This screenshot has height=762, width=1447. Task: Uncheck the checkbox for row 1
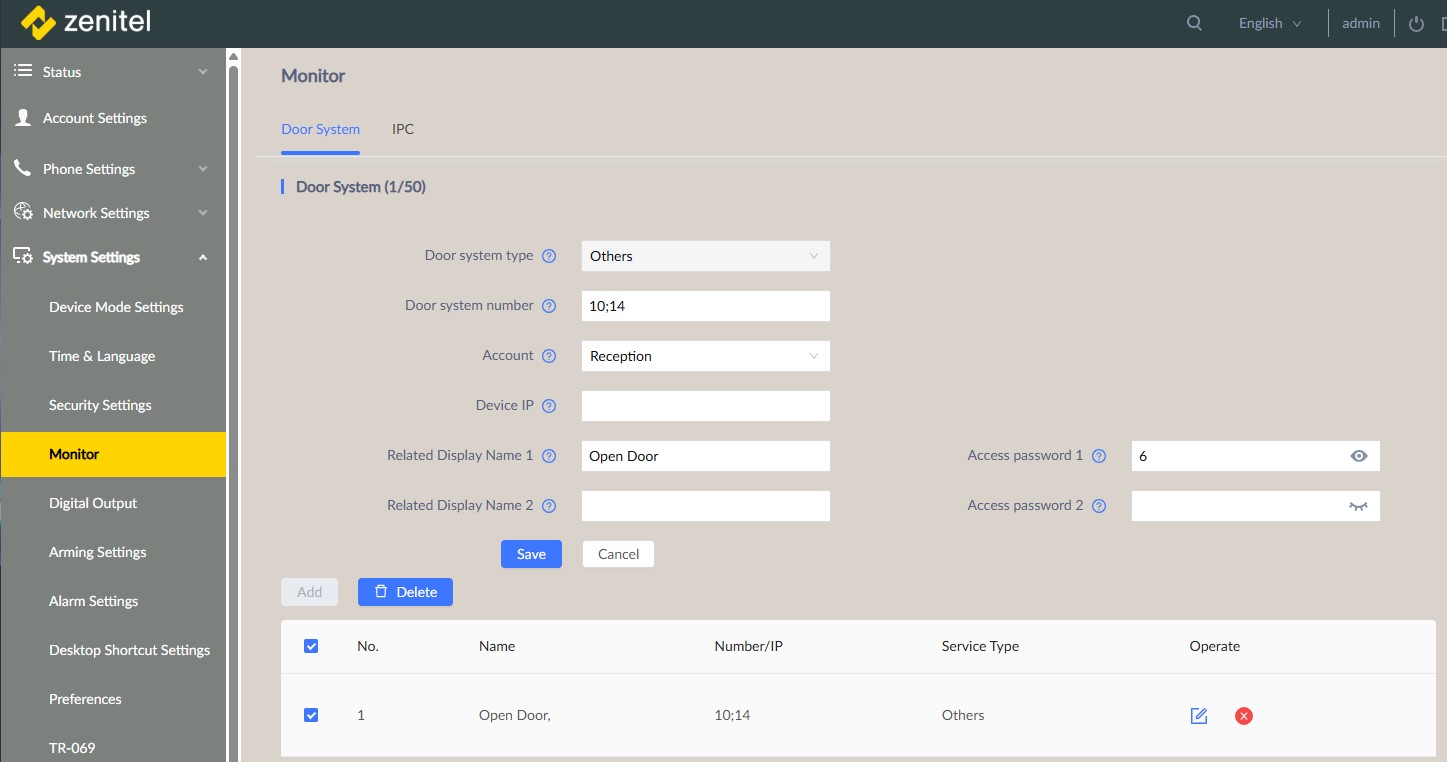point(311,715)
